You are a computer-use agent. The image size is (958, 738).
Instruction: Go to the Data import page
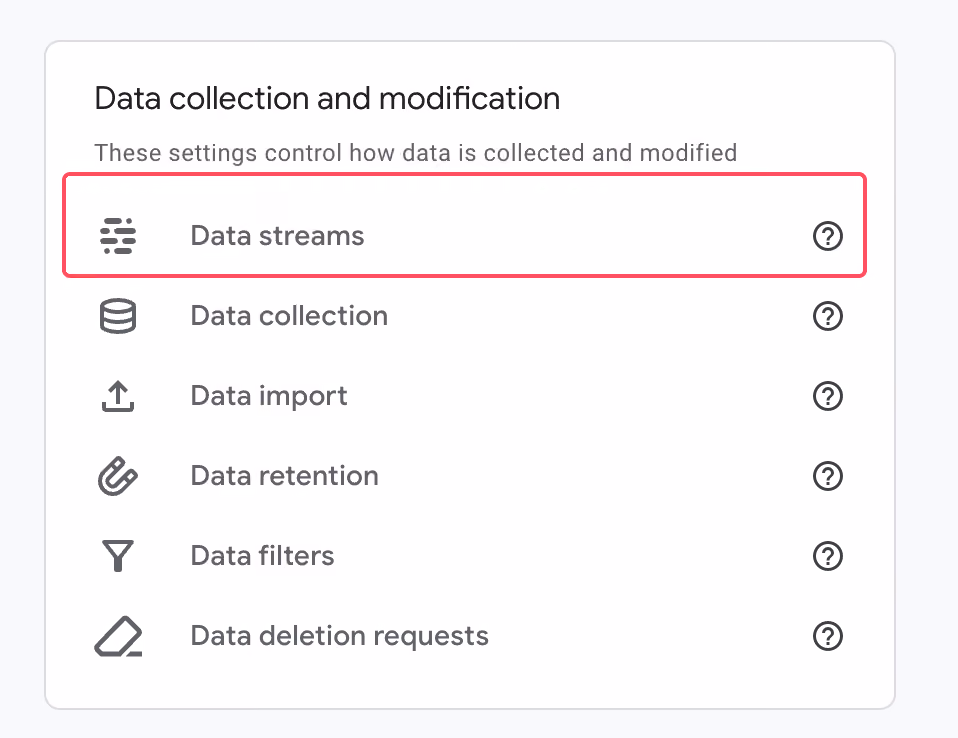[x=464, y=396]
